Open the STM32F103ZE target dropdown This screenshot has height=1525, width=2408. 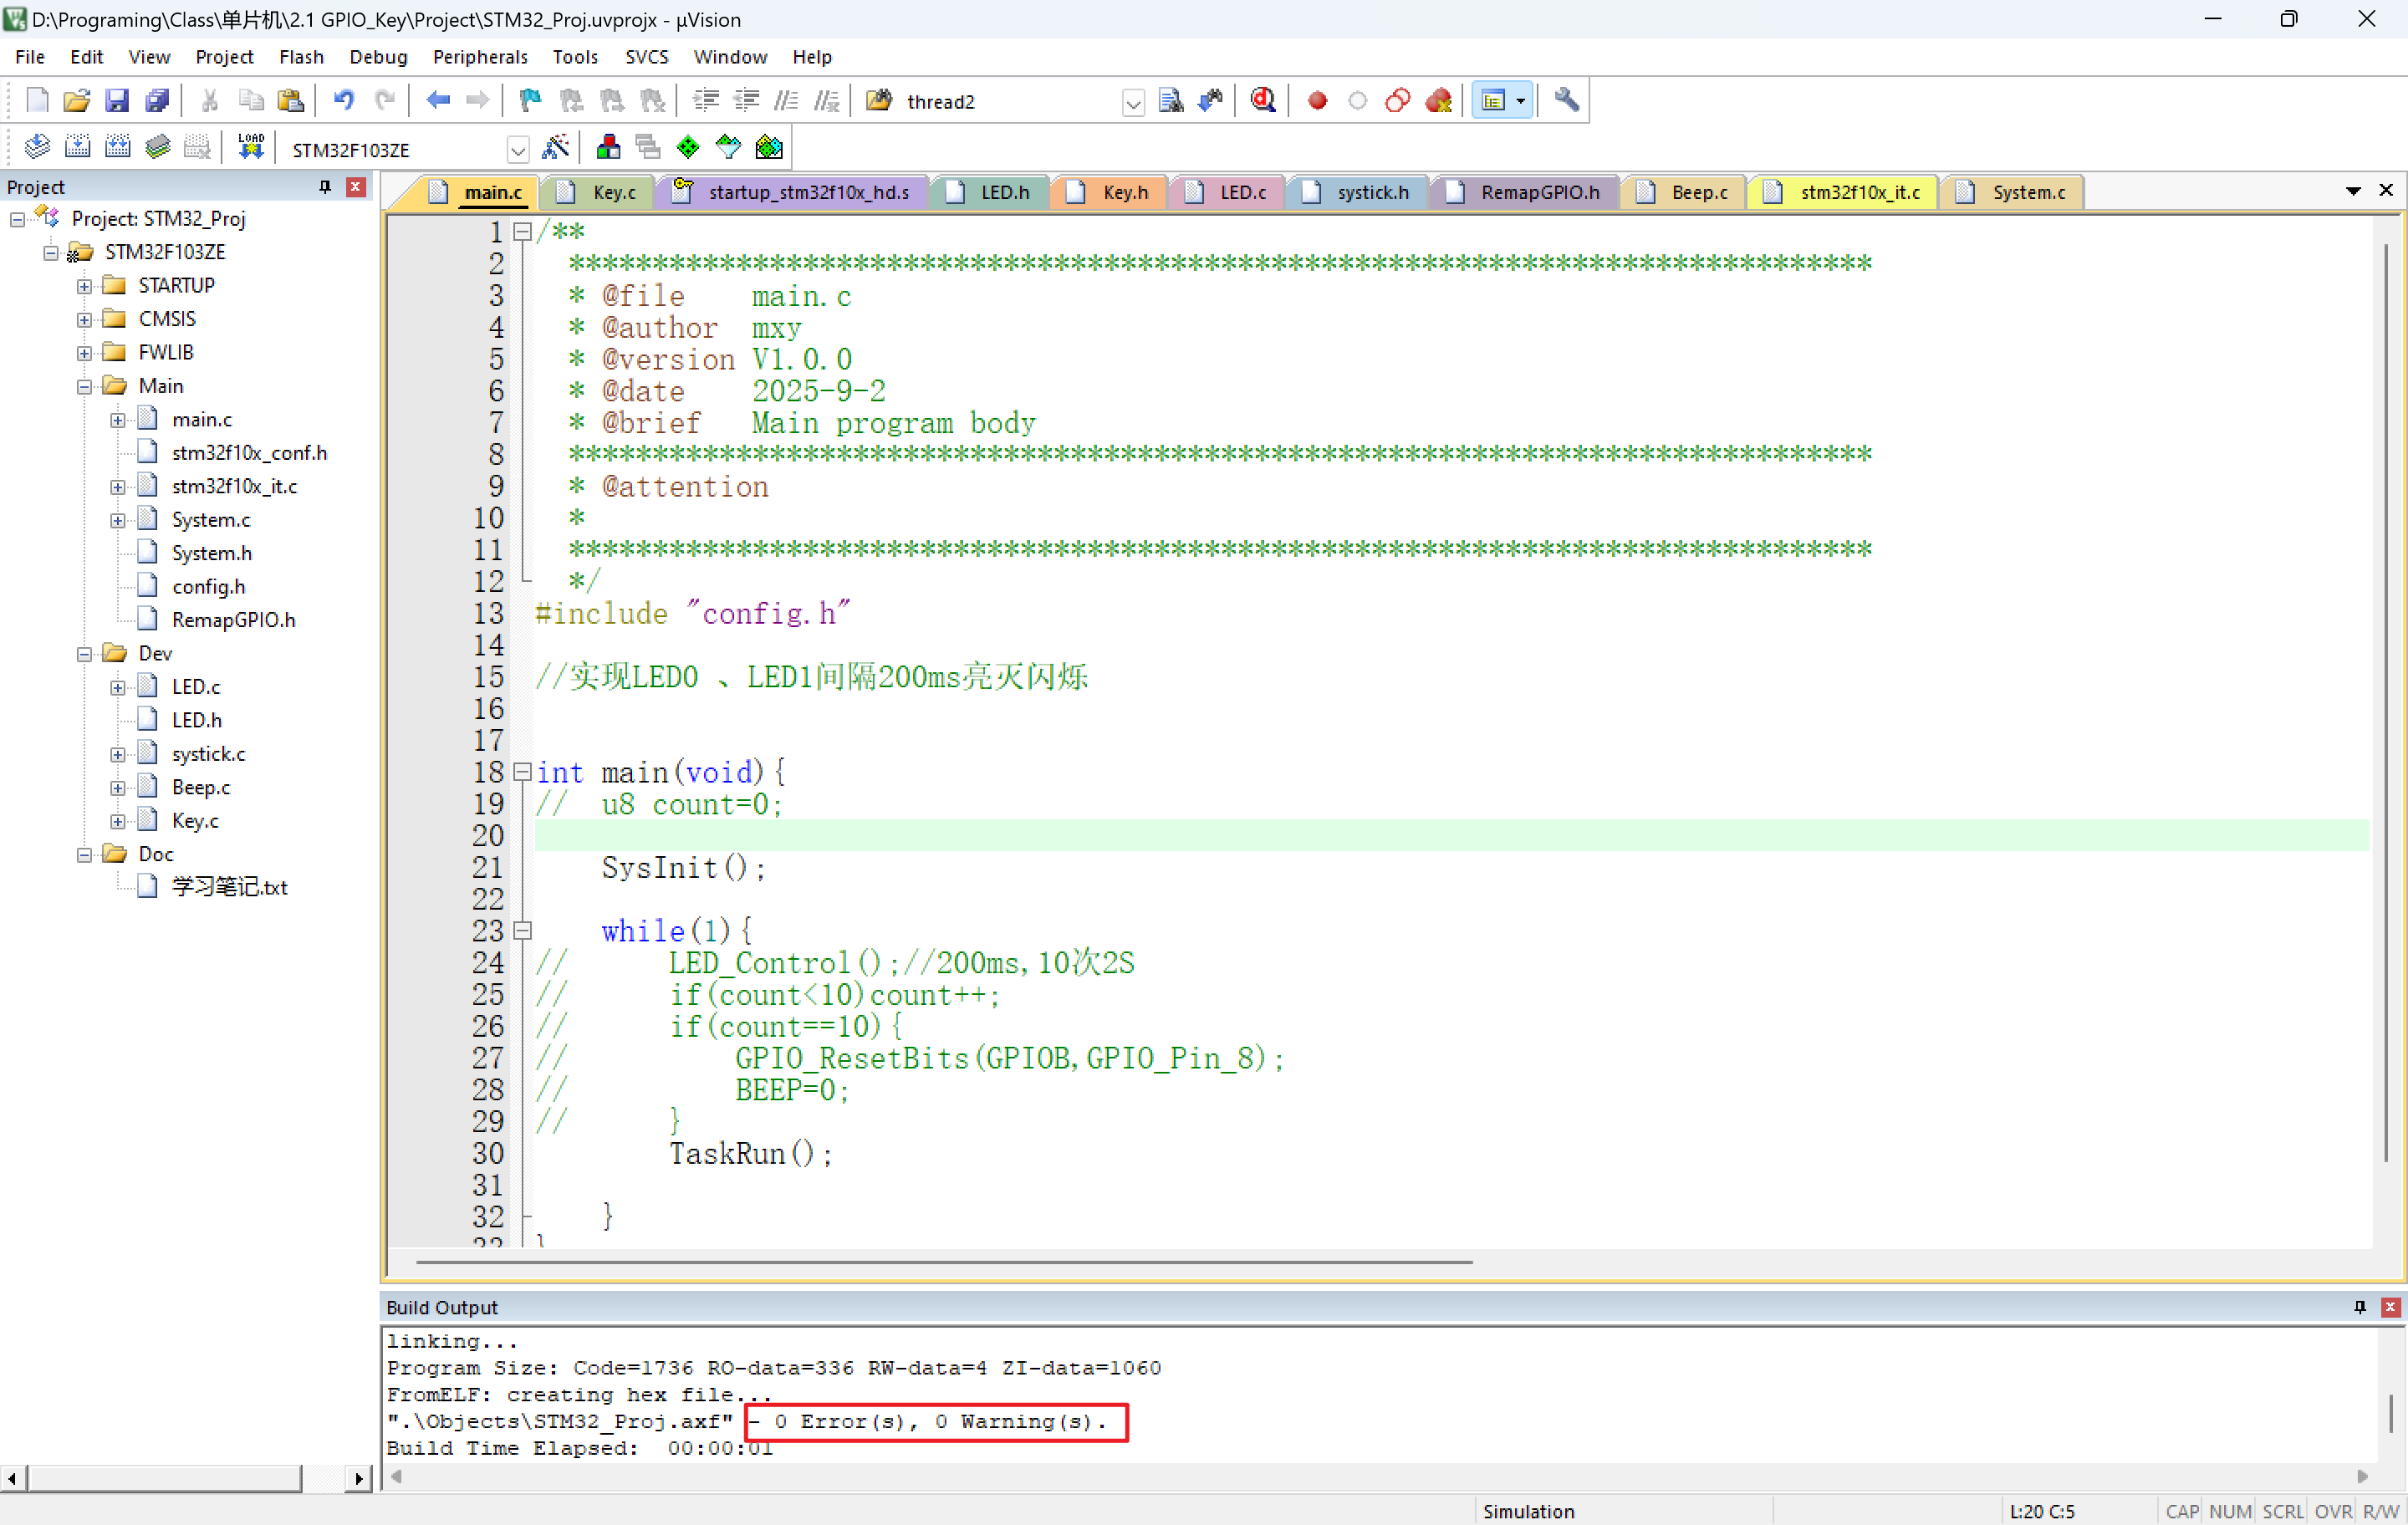tap(517, 150)
